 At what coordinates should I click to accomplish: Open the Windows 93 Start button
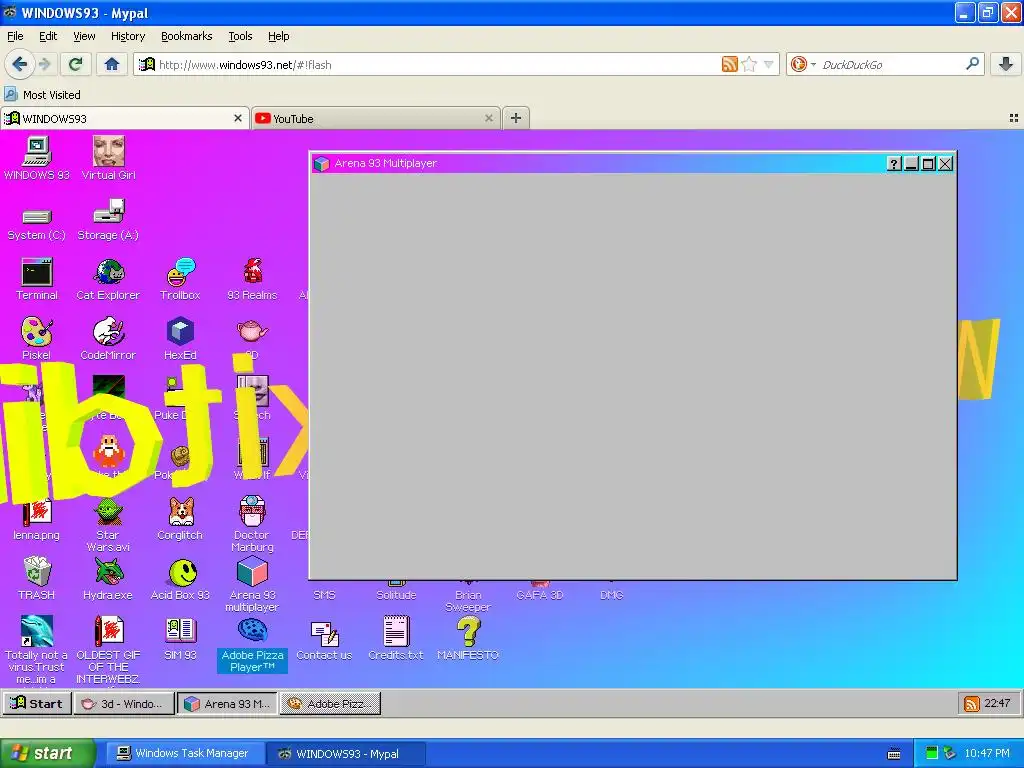[37, 703]
